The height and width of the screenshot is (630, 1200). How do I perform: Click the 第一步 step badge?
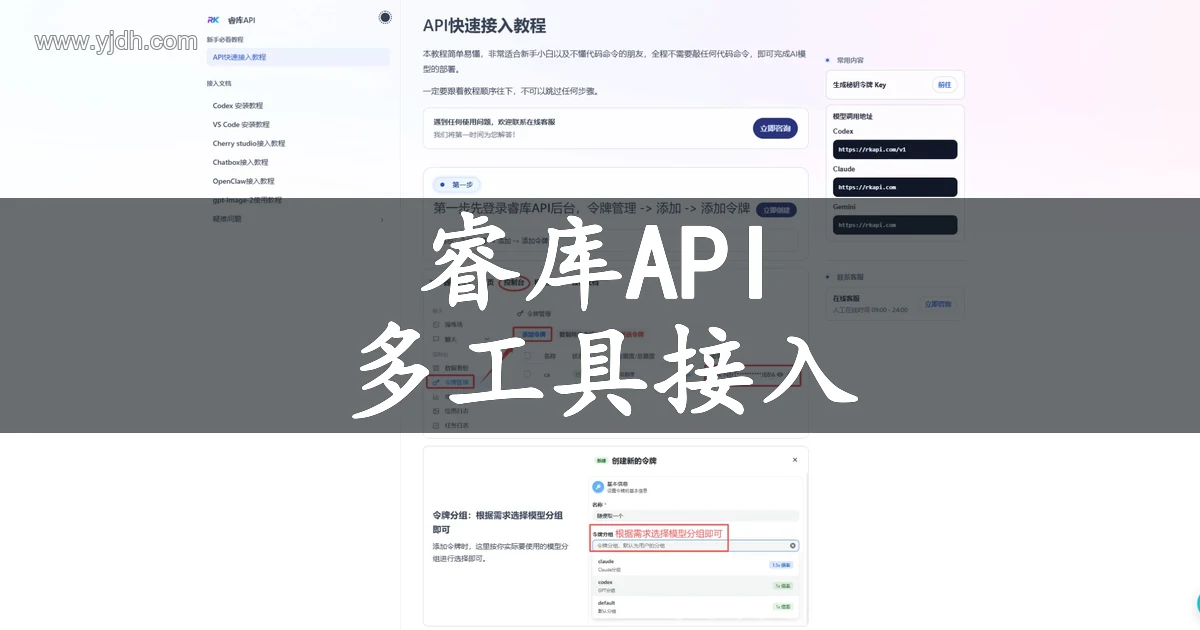457,184
